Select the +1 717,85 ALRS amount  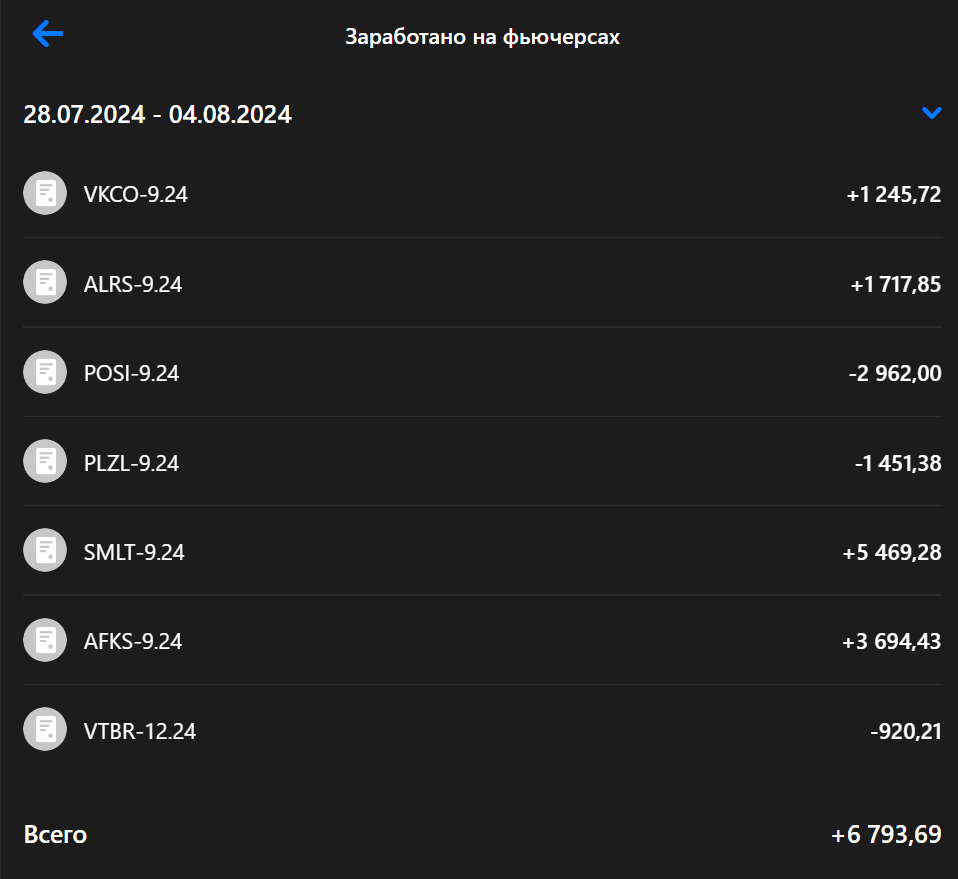tap(891, 282)
